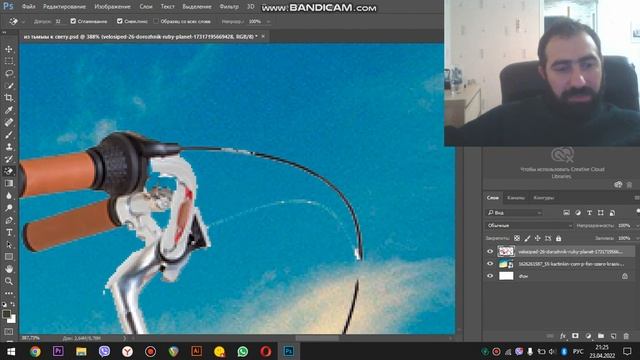Filter layers by type text
Screen dimensions: 640x360
(589, 213)
